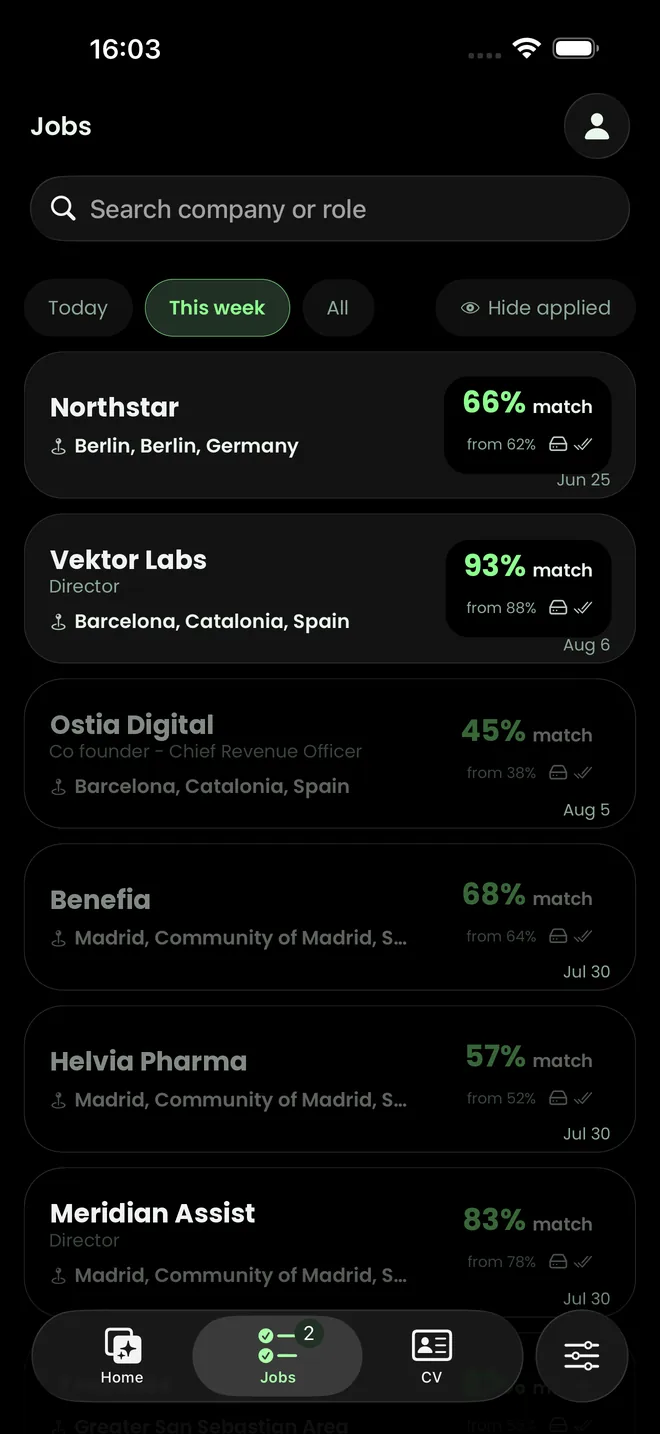Open Ostia Digital Chief Revenue Officer listing
Screen dimensions: 660x1434
[x=330, y=754]
